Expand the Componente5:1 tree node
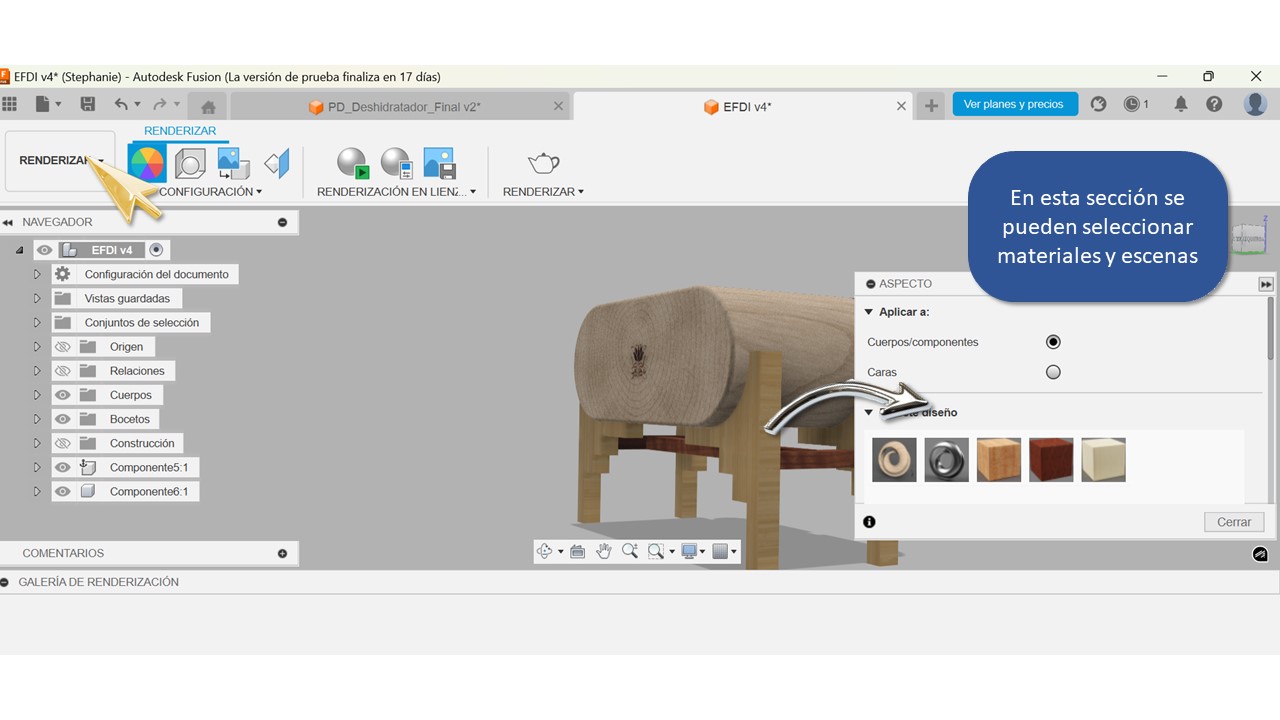 (x=38, y=467)
